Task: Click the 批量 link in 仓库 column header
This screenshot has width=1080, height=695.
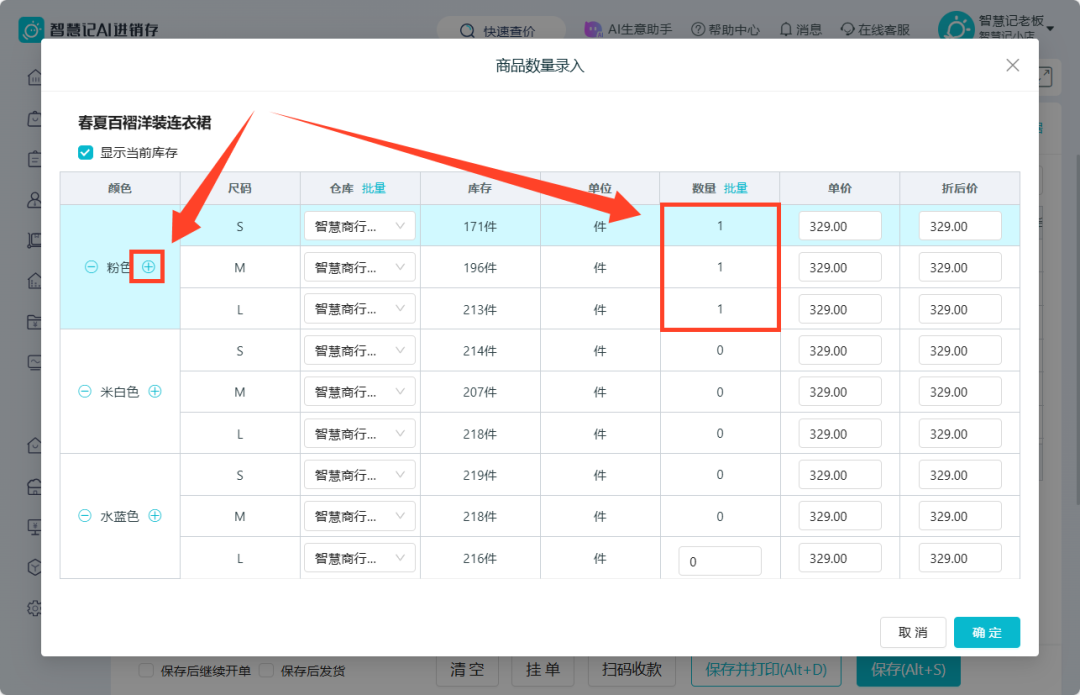Action: (374, 188)
